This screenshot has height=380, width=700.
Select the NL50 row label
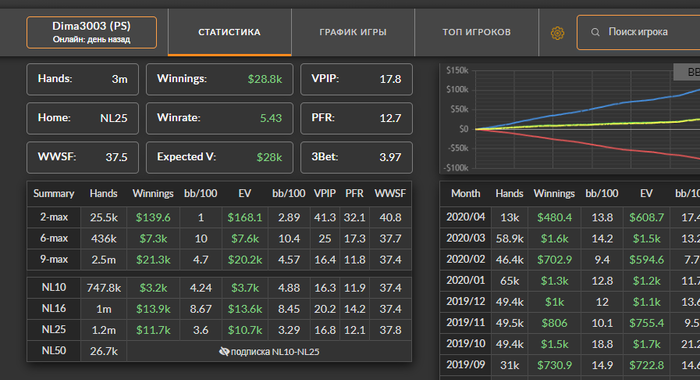(54, 351)
